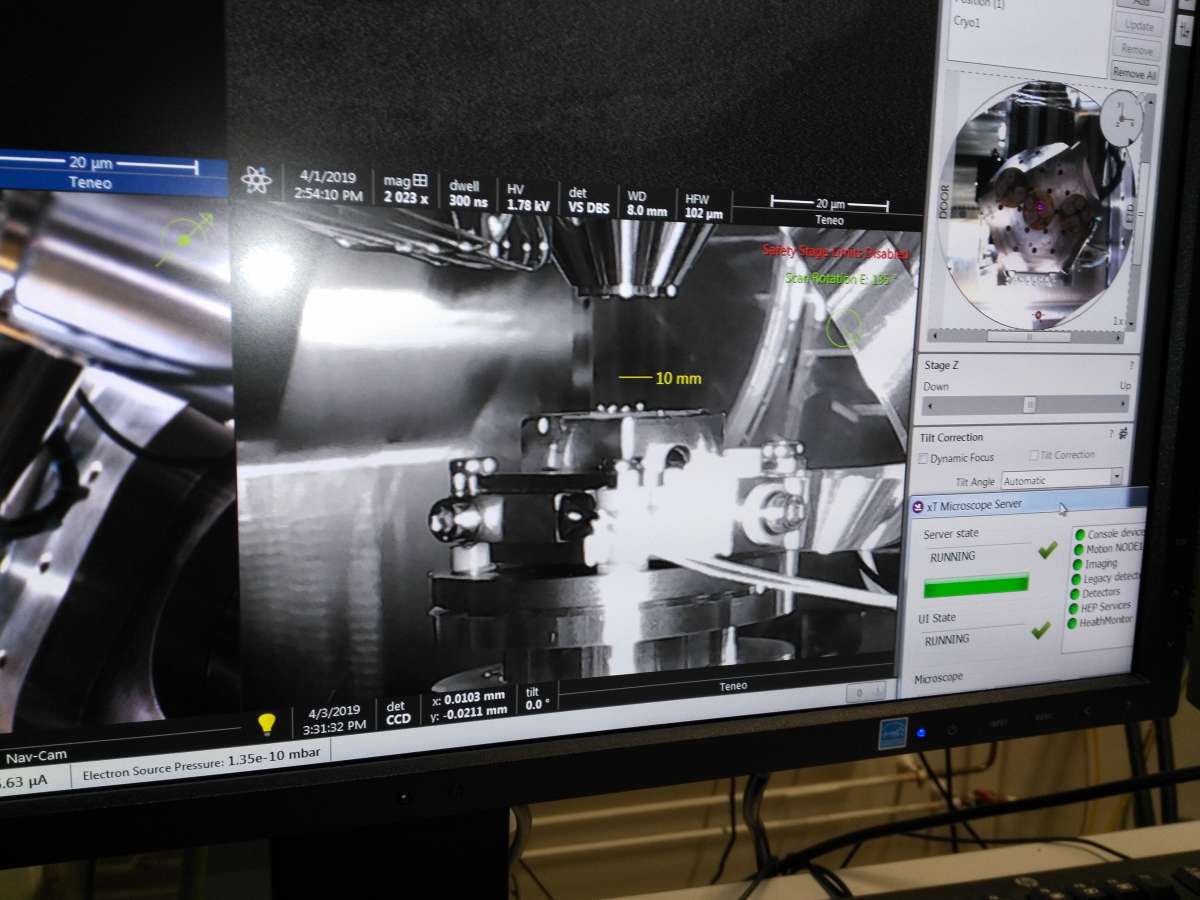This screenshot has height=900, width=1200.
Task: Click the green Imaging status indicator
Action: (1078, 564)
